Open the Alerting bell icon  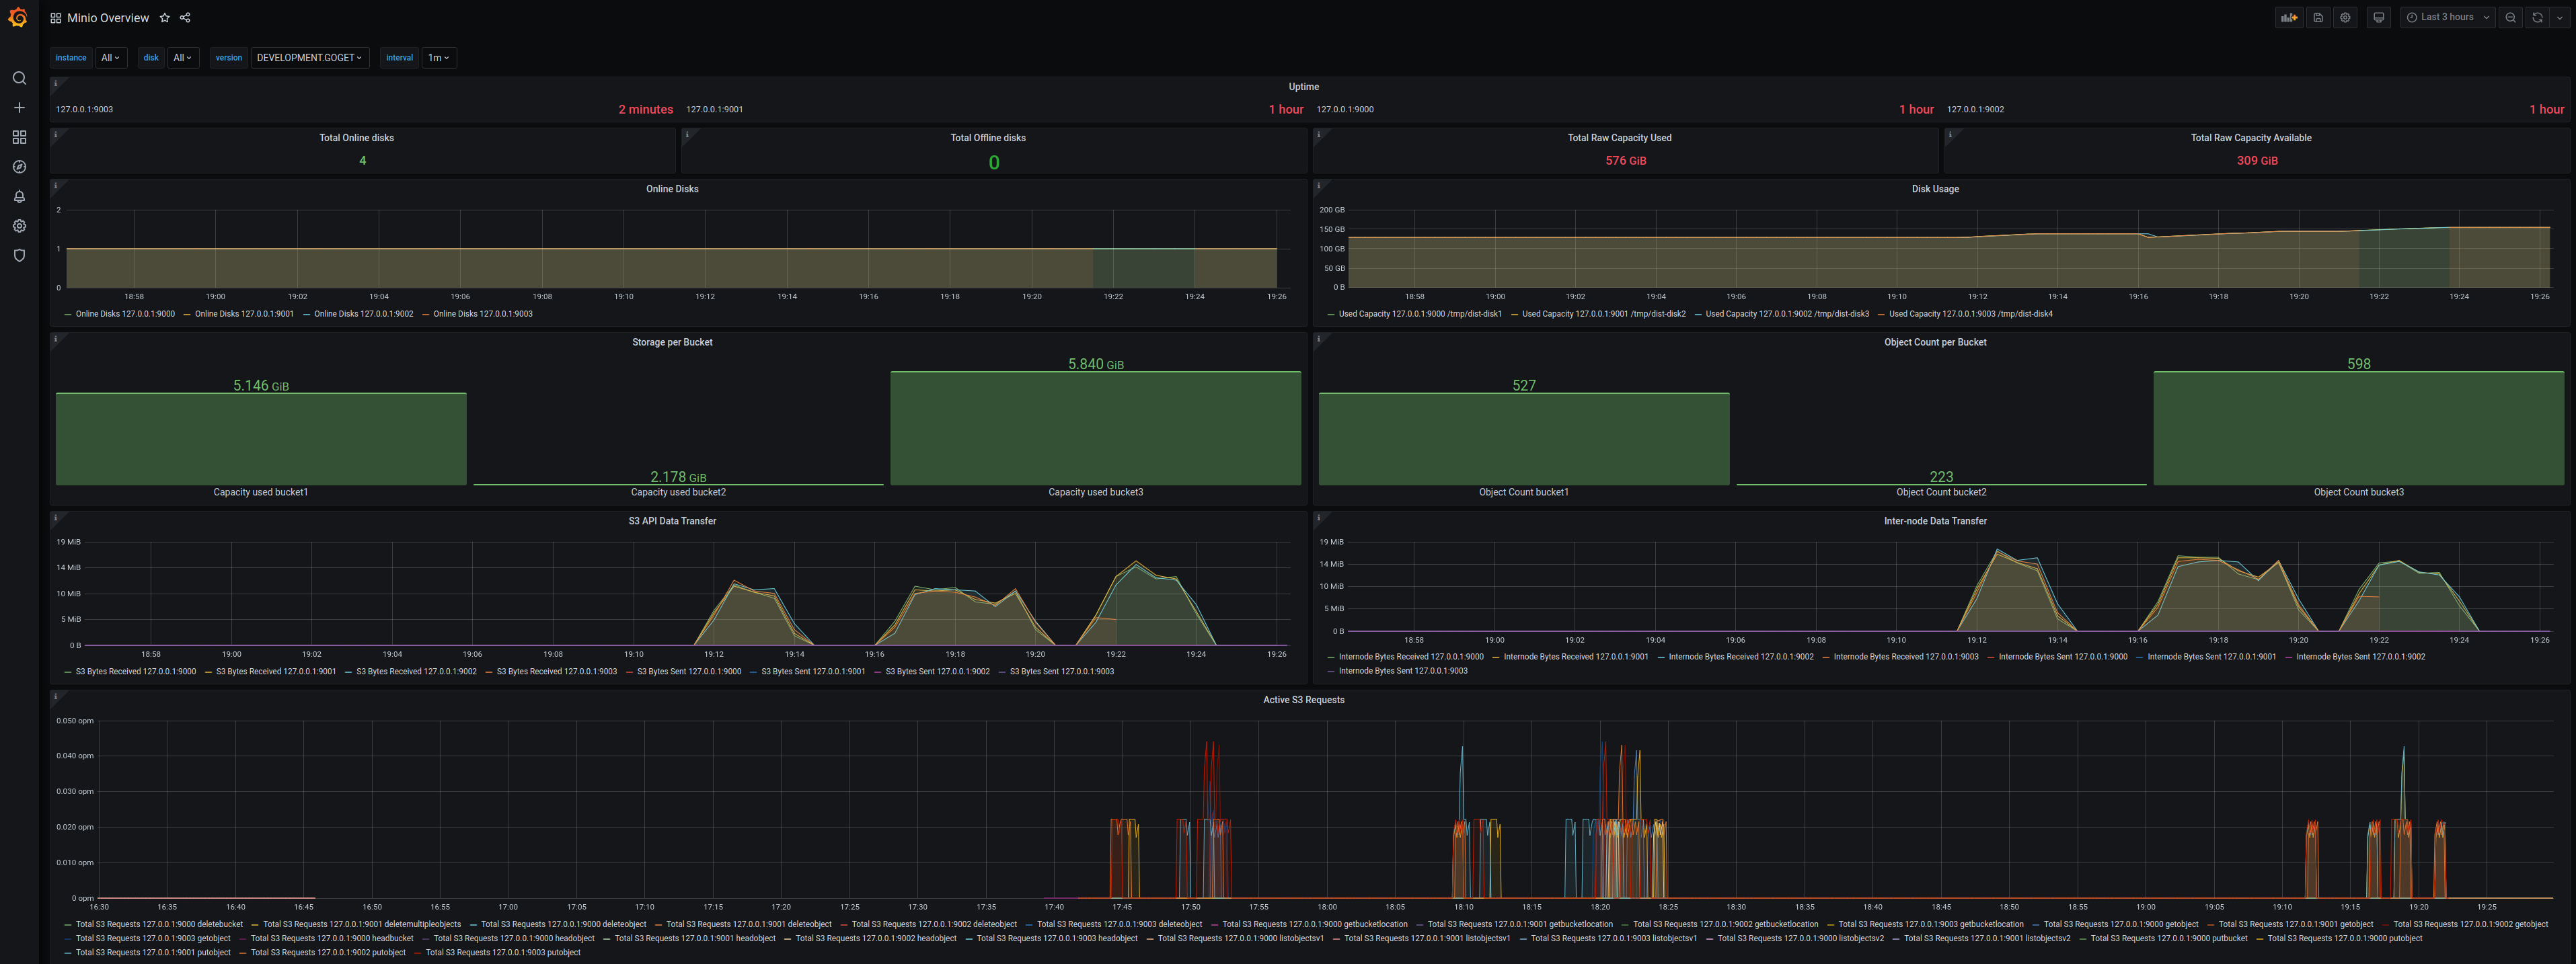coord(19,197)
